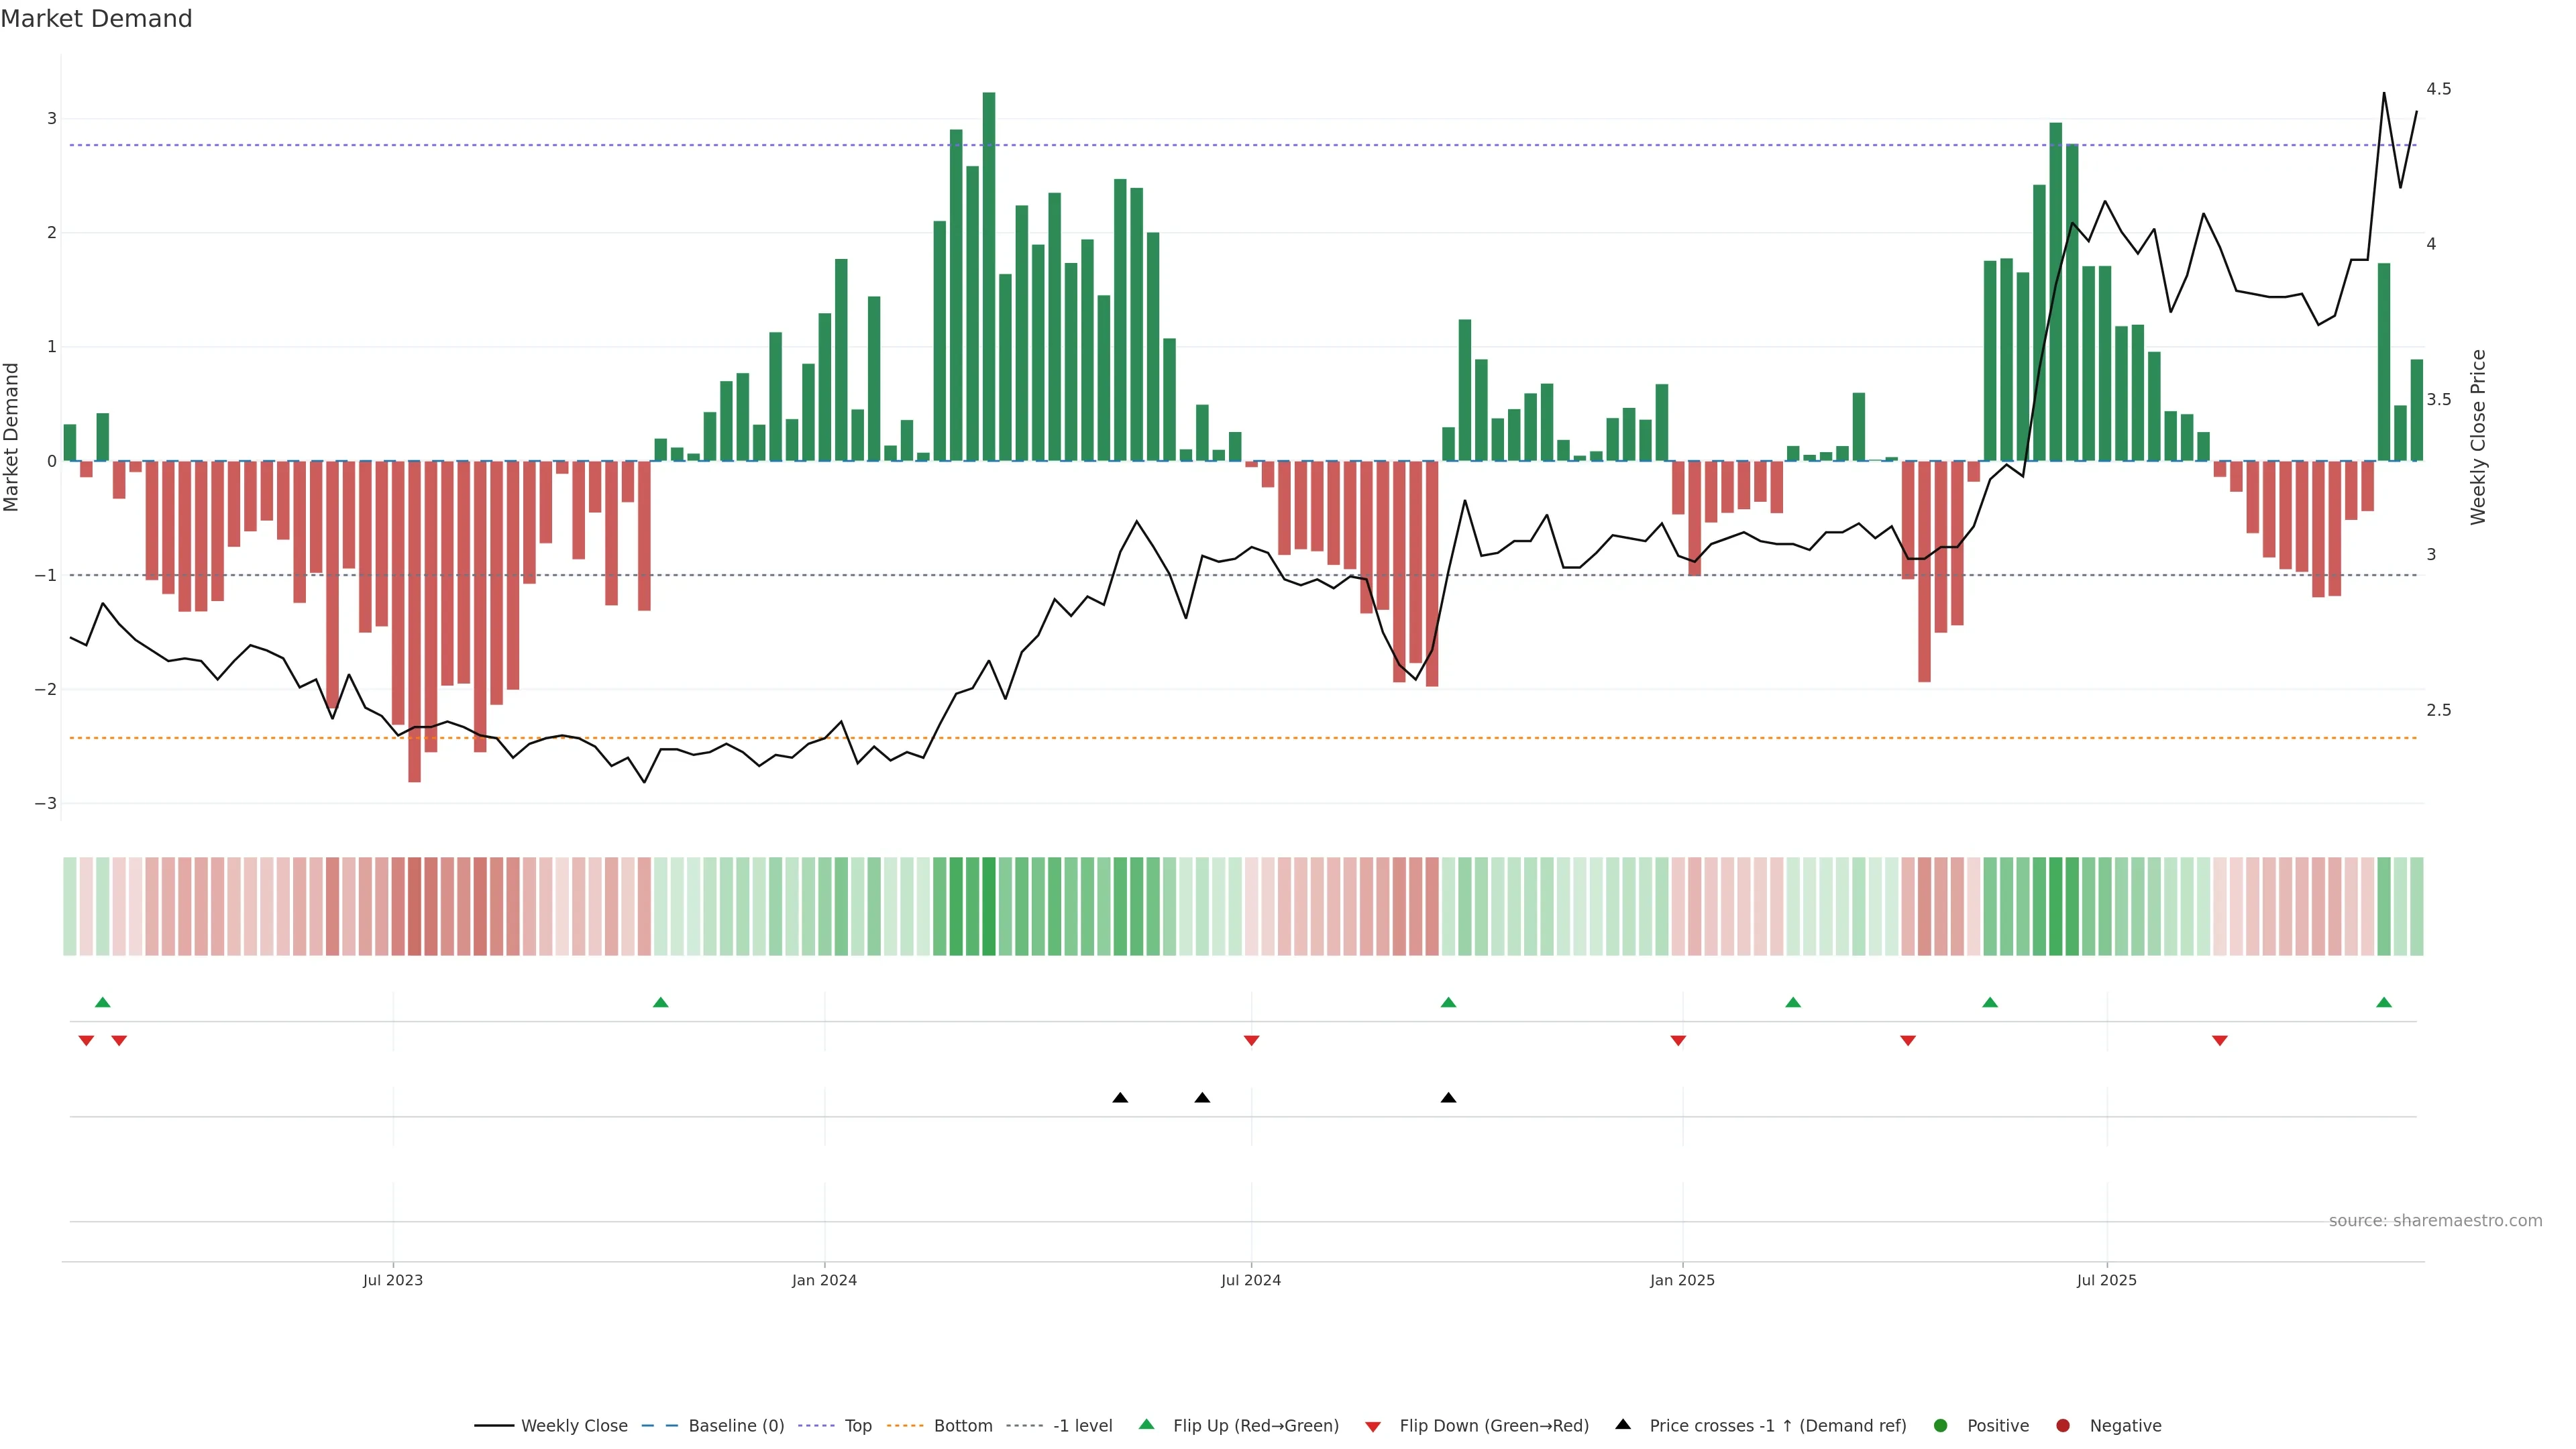Click Flip Down red triangle legend icon
The width and height of the screenshot is (2576, 1449).
(1373, 1427)
